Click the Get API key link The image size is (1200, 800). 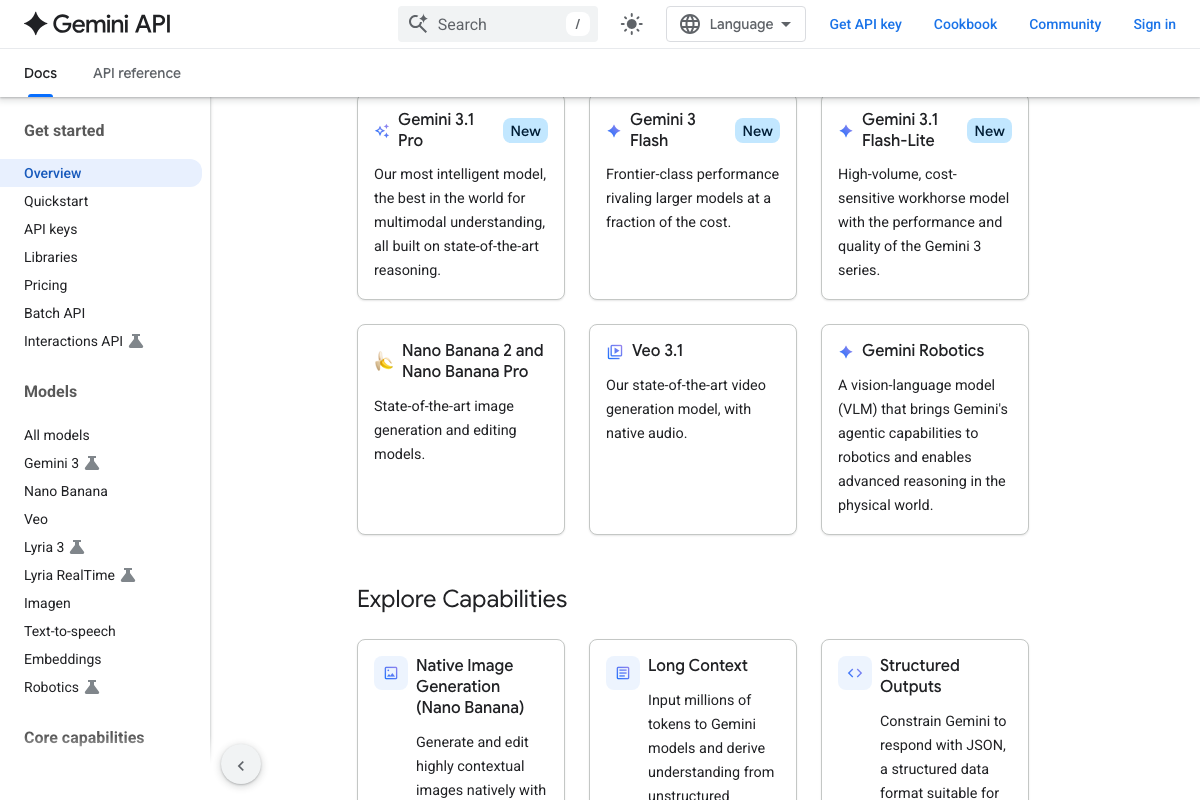865,24
